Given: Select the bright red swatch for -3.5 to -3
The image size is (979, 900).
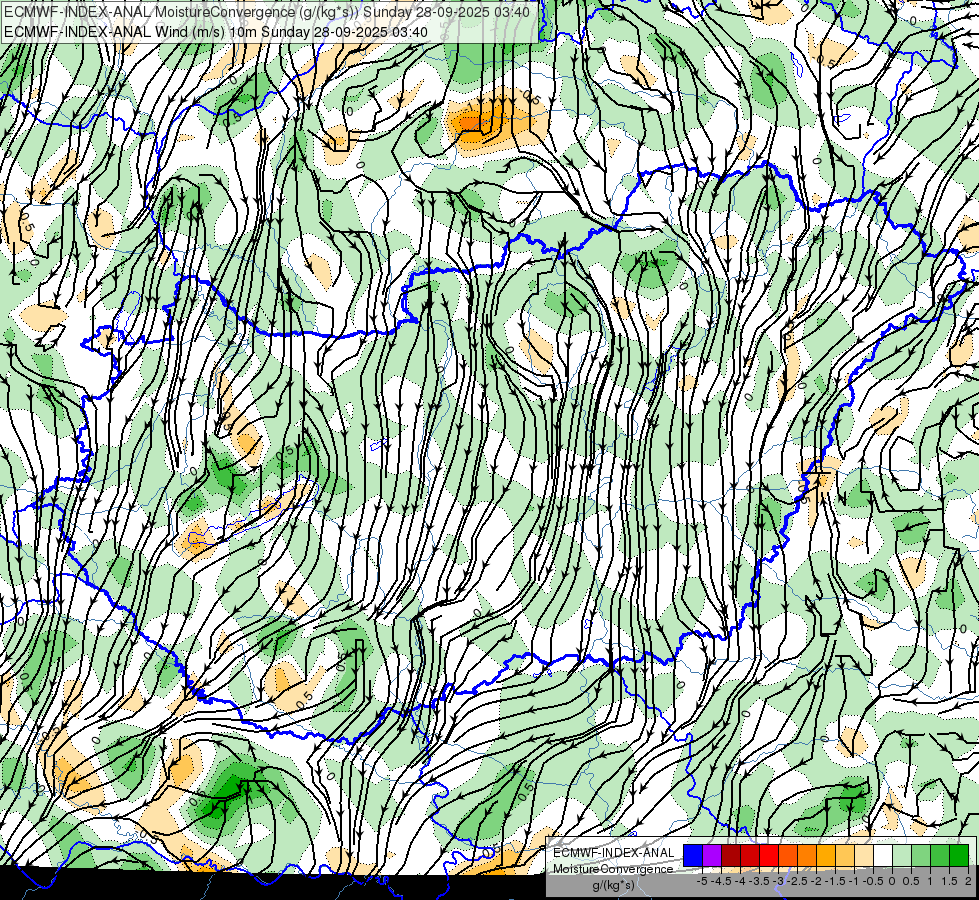Looking at the screenshot, I should pos(769,856).
